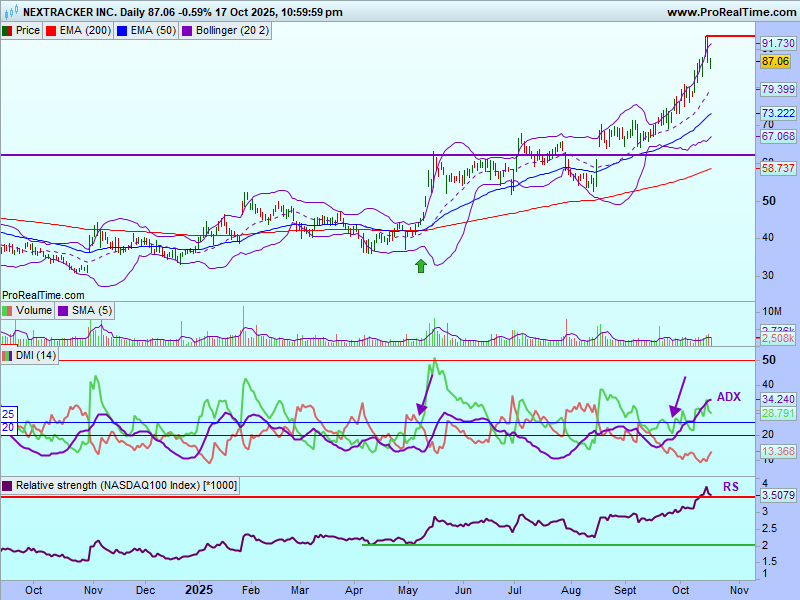This screenshot has height=600, width=800.
Task: Click the purple Bollinger color square
Action: point(187,31)
